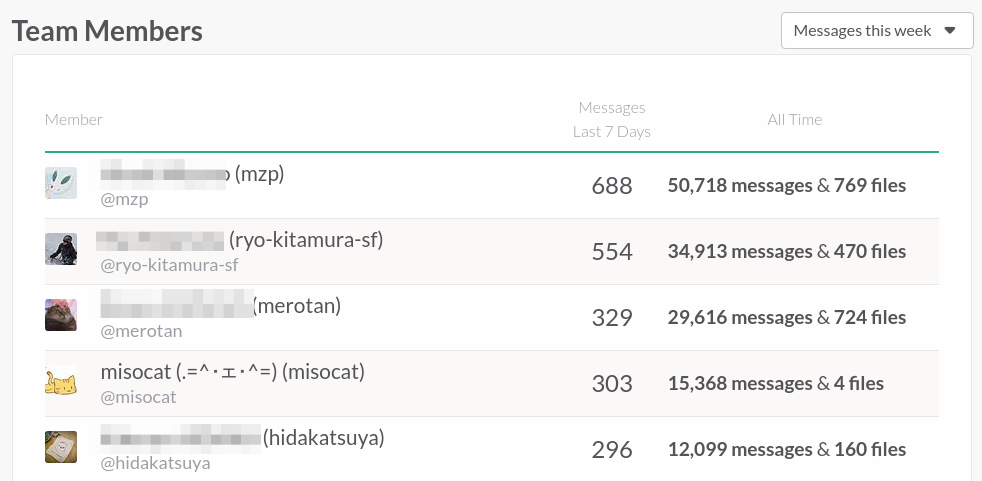Open the @mzp username link
This screenshot has width=982, height=481.
pos(125,199)
